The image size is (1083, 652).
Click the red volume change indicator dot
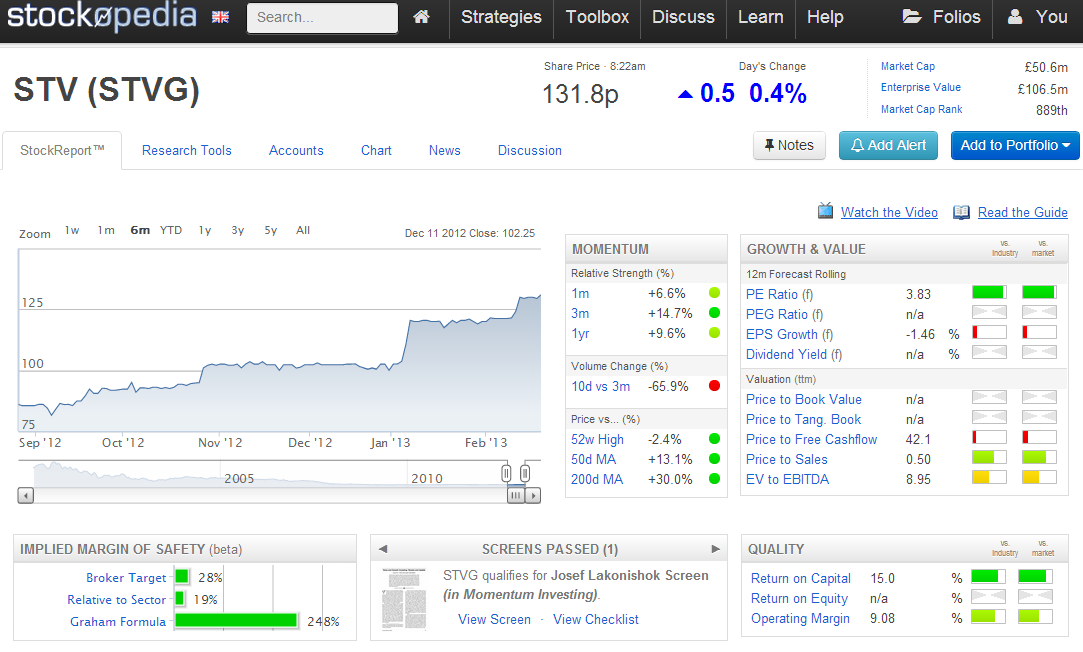(x=714, y=386)
